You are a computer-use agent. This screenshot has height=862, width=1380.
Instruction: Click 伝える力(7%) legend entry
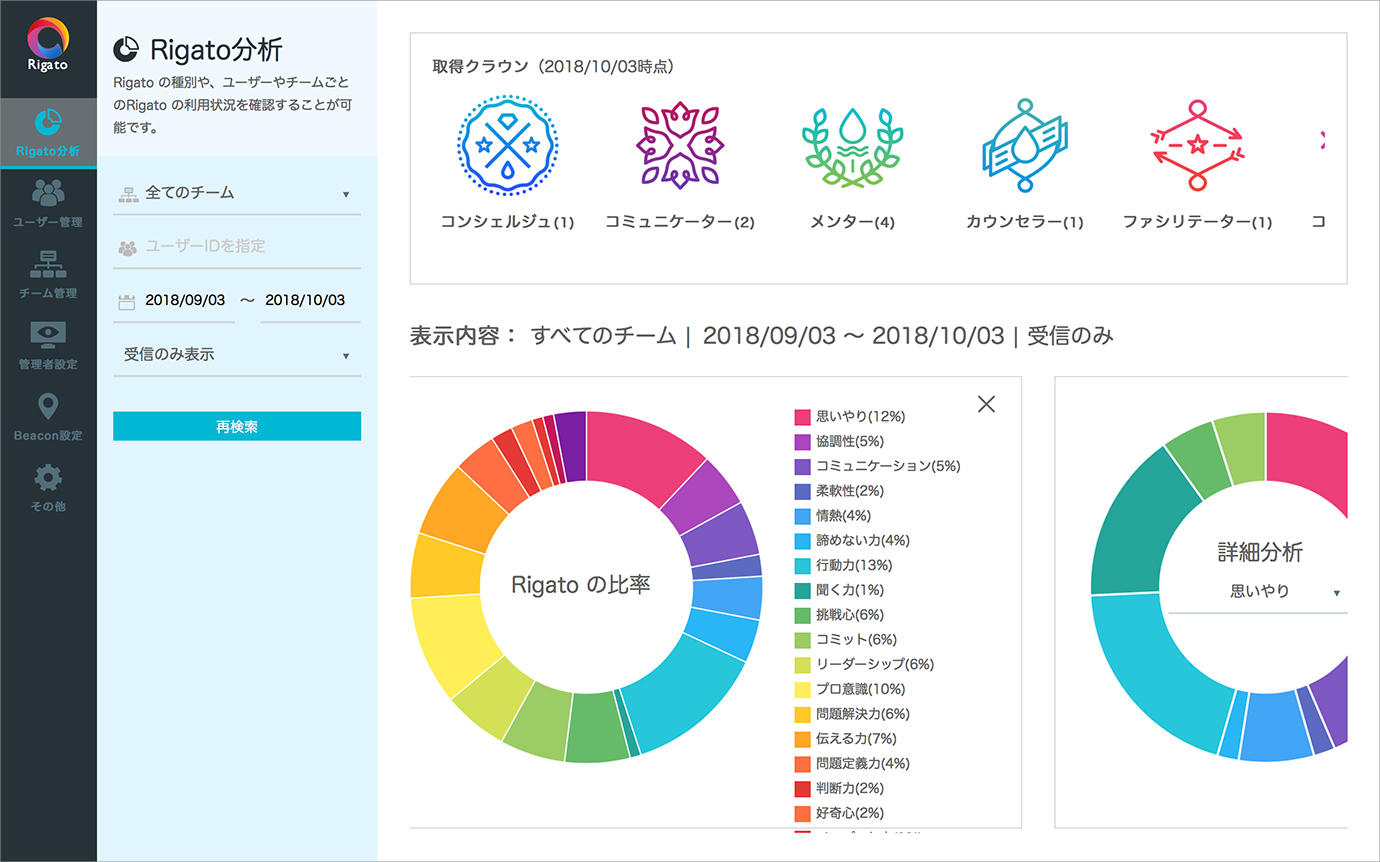coord(845,739)
